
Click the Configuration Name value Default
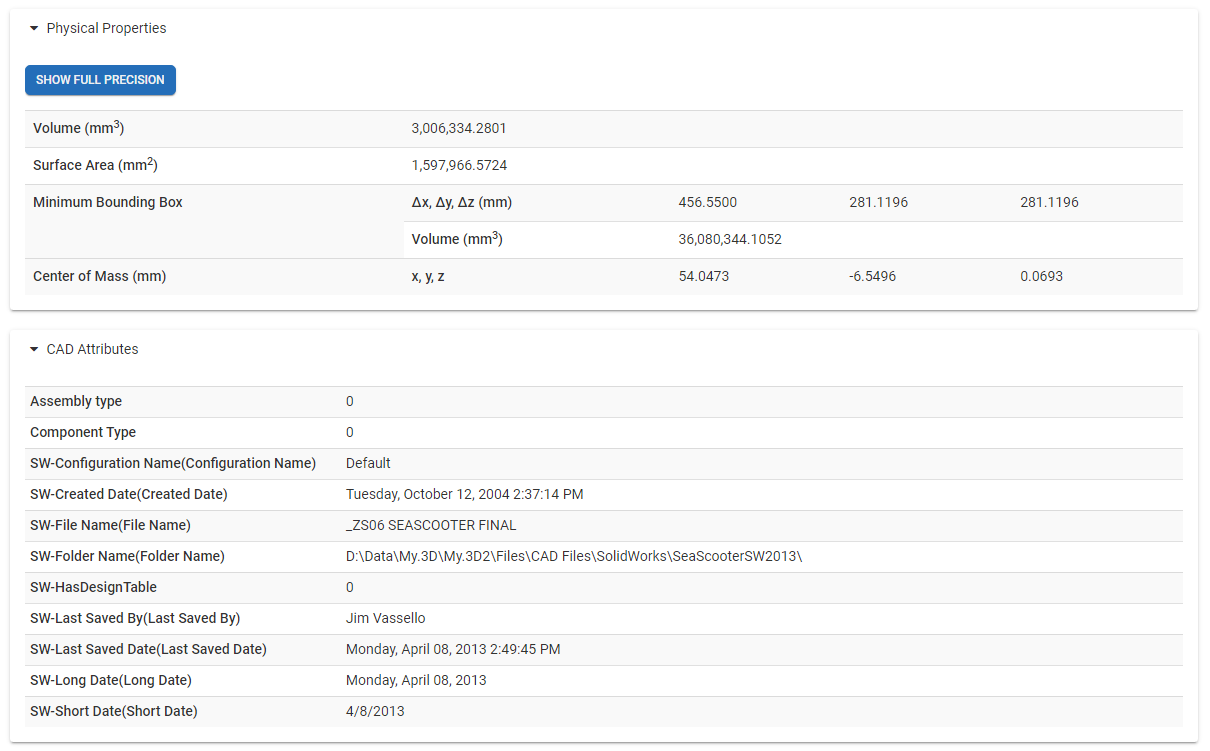tap(368, 464)
